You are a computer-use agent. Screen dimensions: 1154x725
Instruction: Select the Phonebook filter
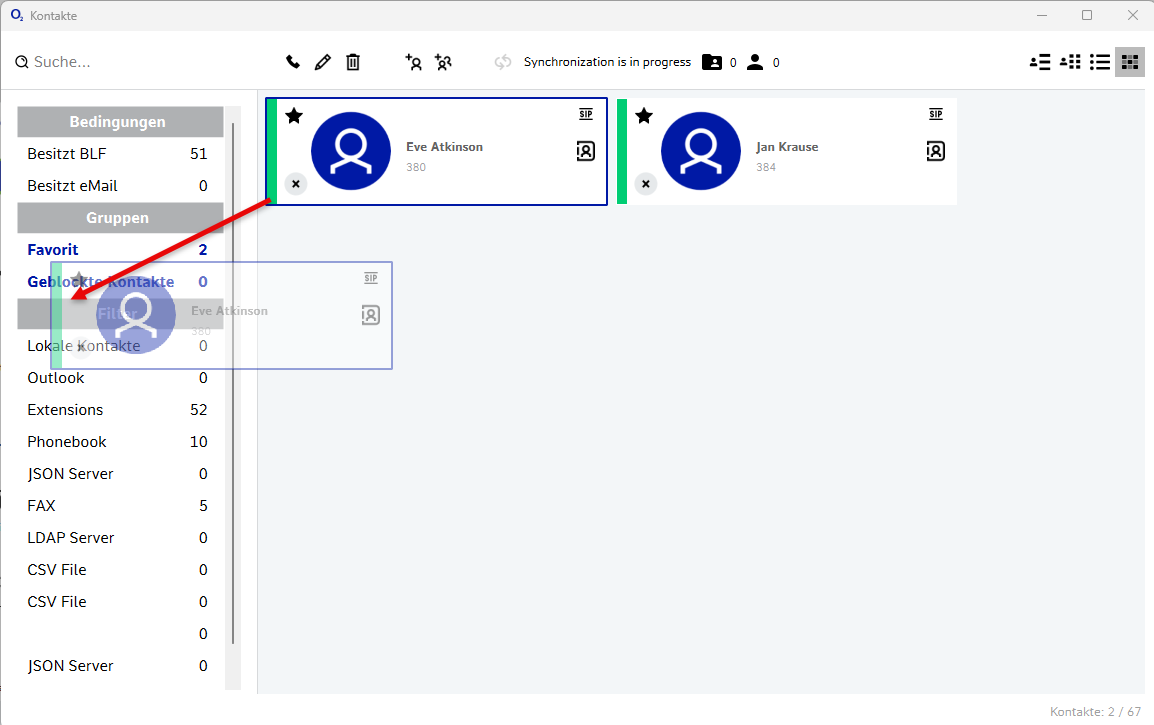coord(67,442)
